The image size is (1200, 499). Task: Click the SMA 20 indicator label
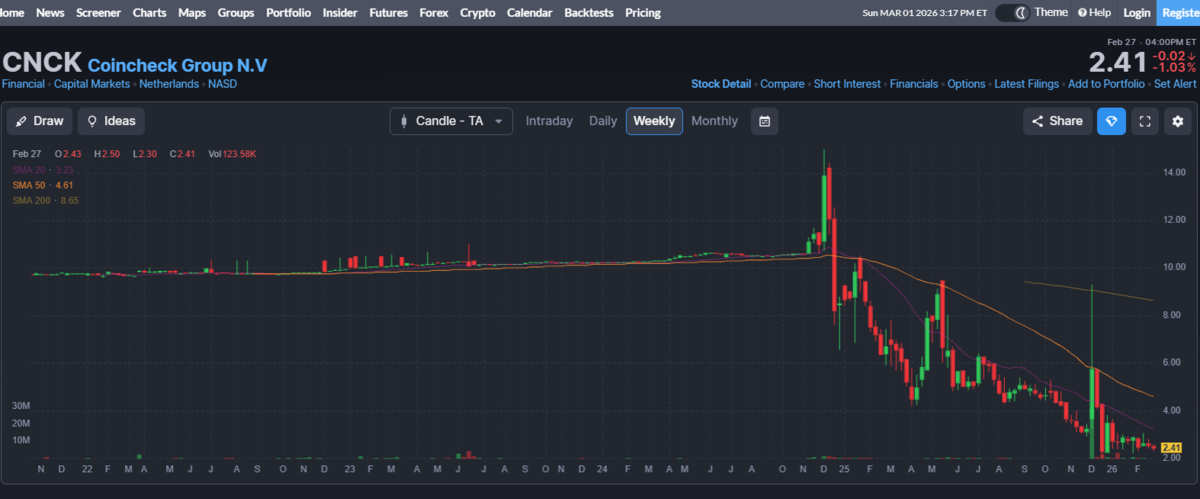point(45,170)
